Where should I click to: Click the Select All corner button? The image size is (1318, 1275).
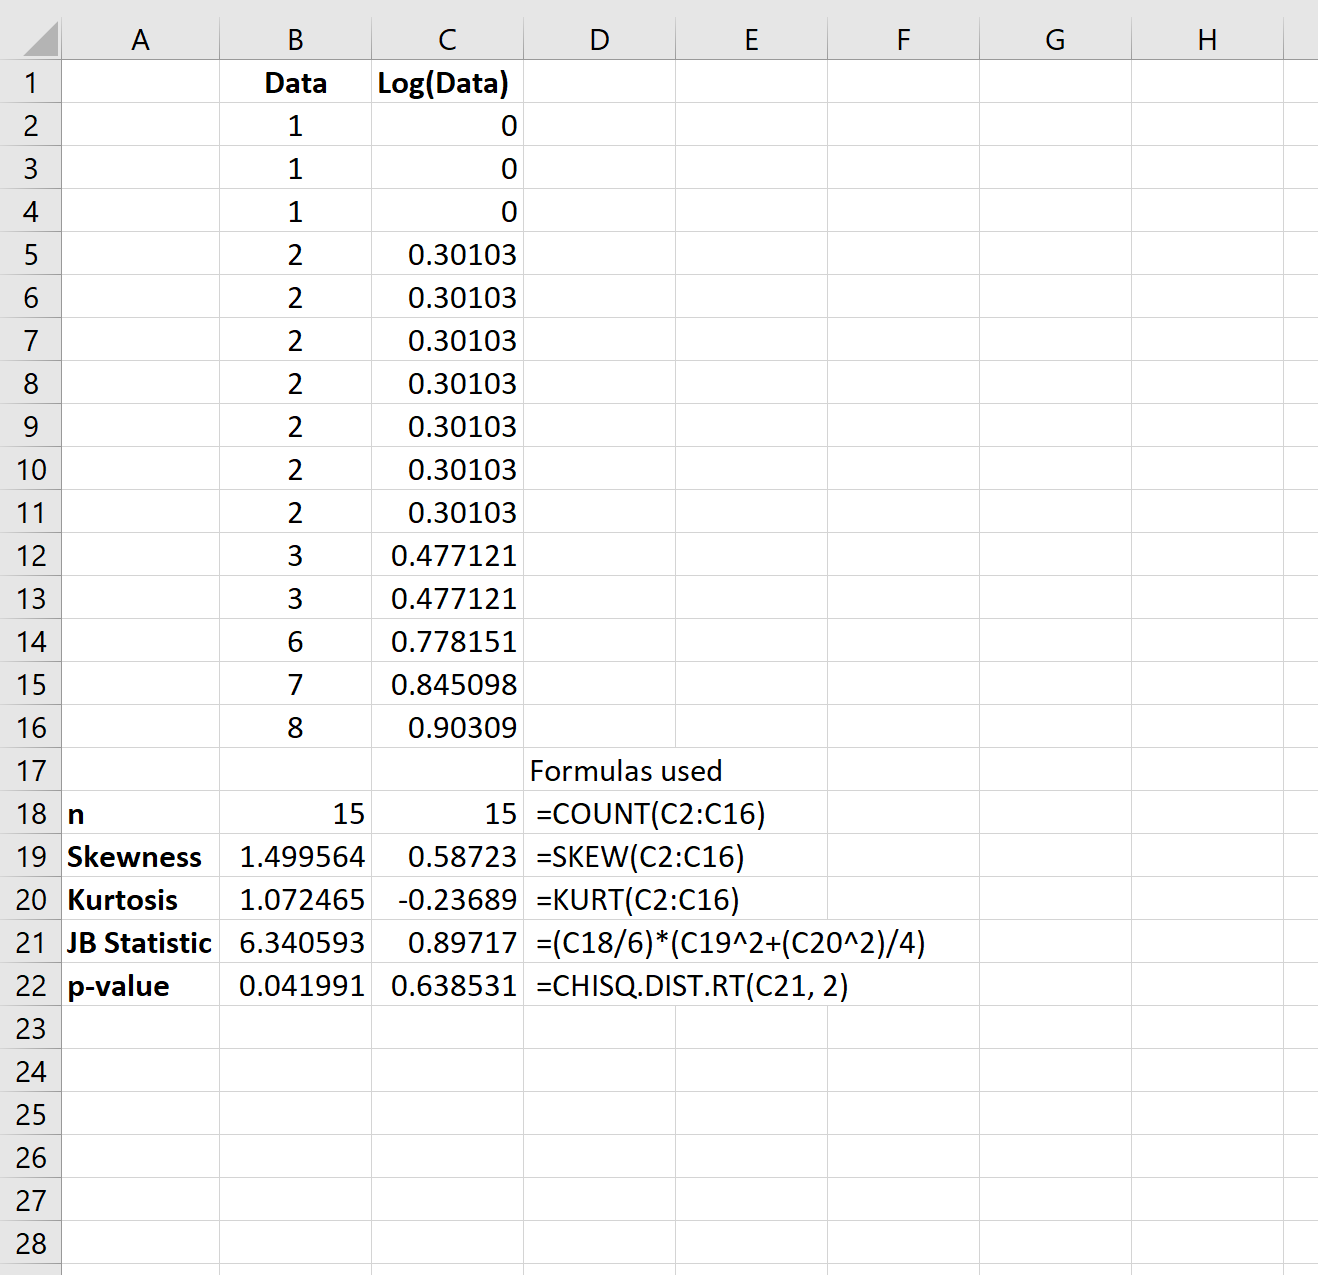pos(31,39)
